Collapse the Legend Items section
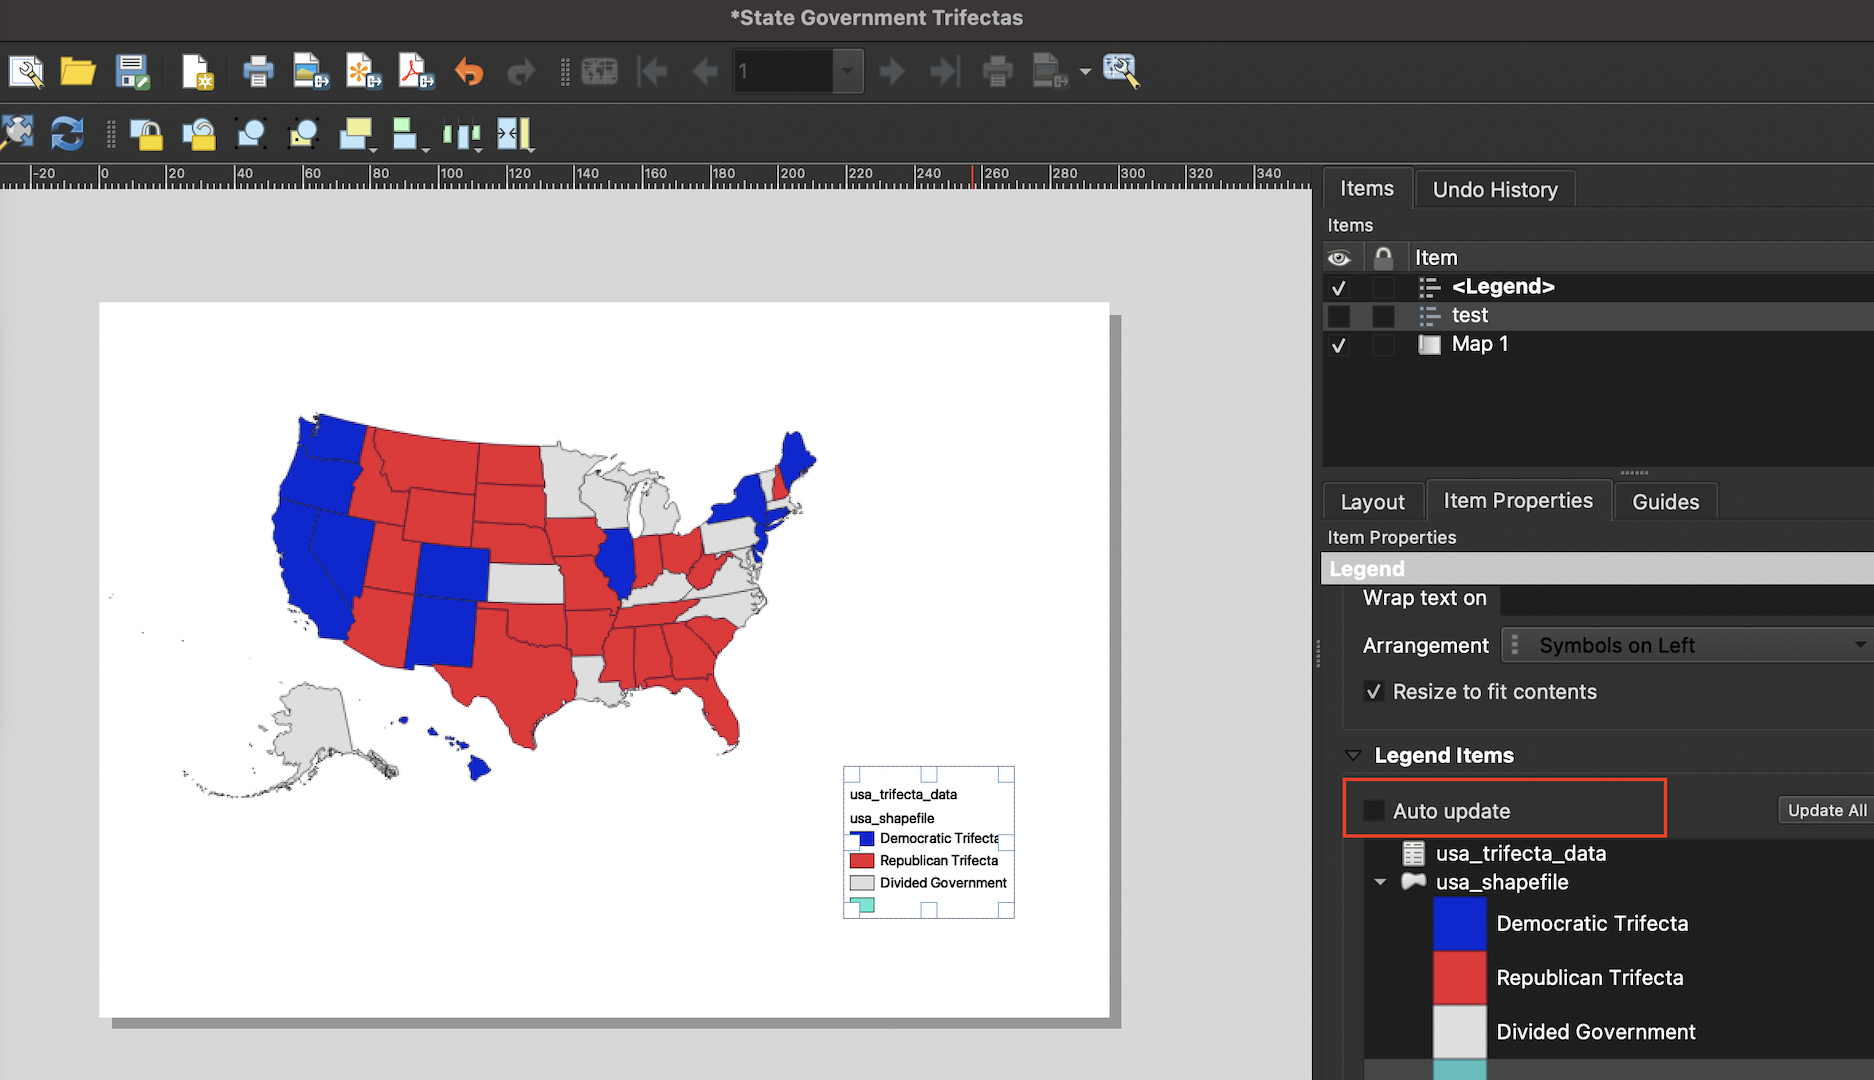Image resolution: width=1874 pixels, height=1080 pixels. coord(1353,756)
